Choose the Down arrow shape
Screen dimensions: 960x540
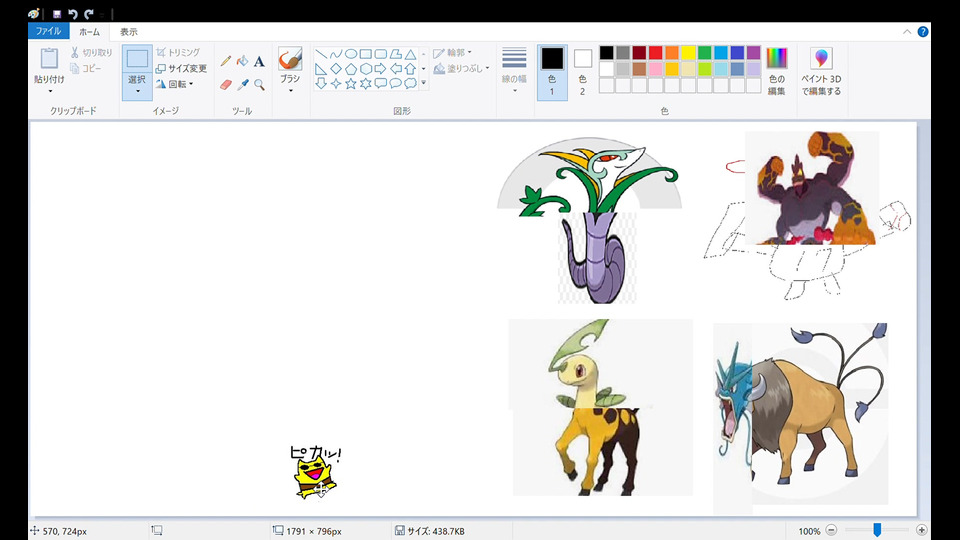(321, 83)
